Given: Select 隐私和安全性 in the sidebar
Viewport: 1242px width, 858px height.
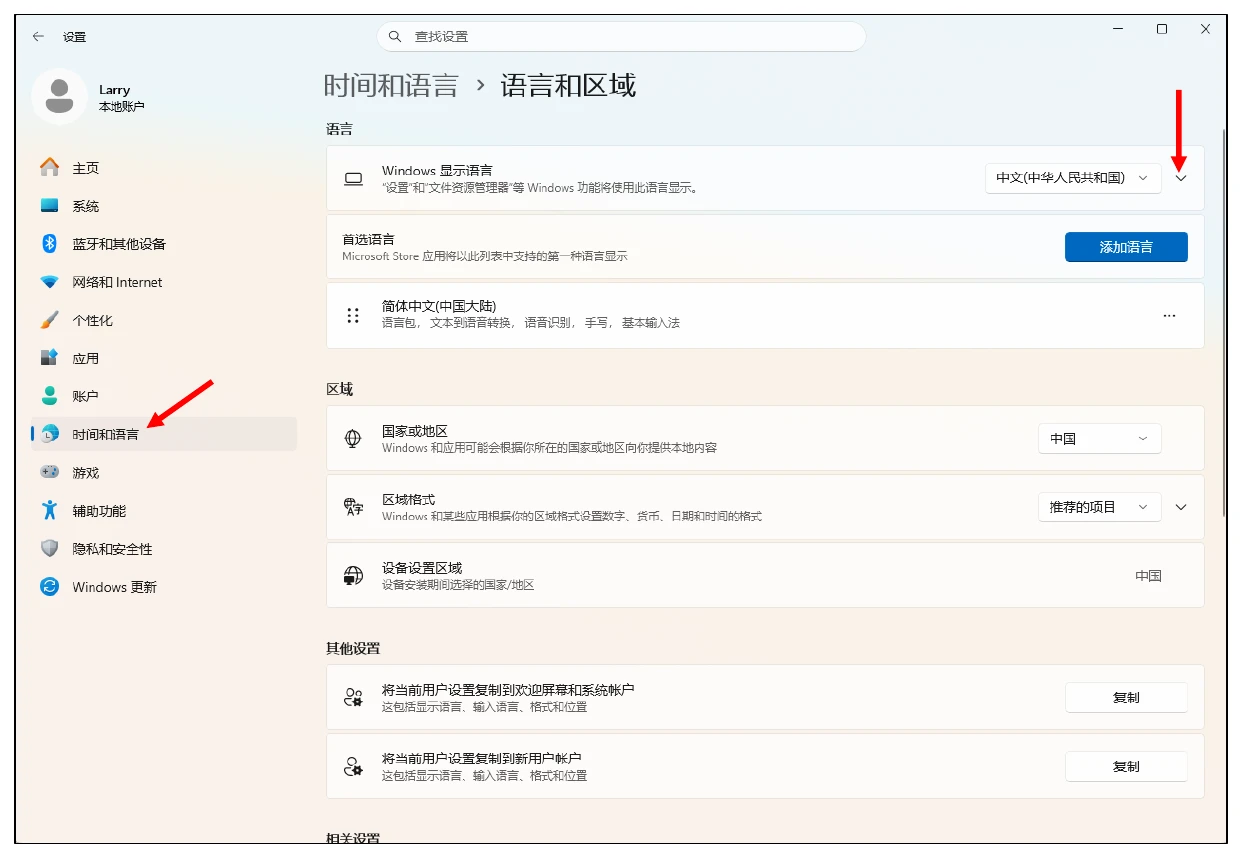Looking at the screenshot, I should click(x=164, y=549).
